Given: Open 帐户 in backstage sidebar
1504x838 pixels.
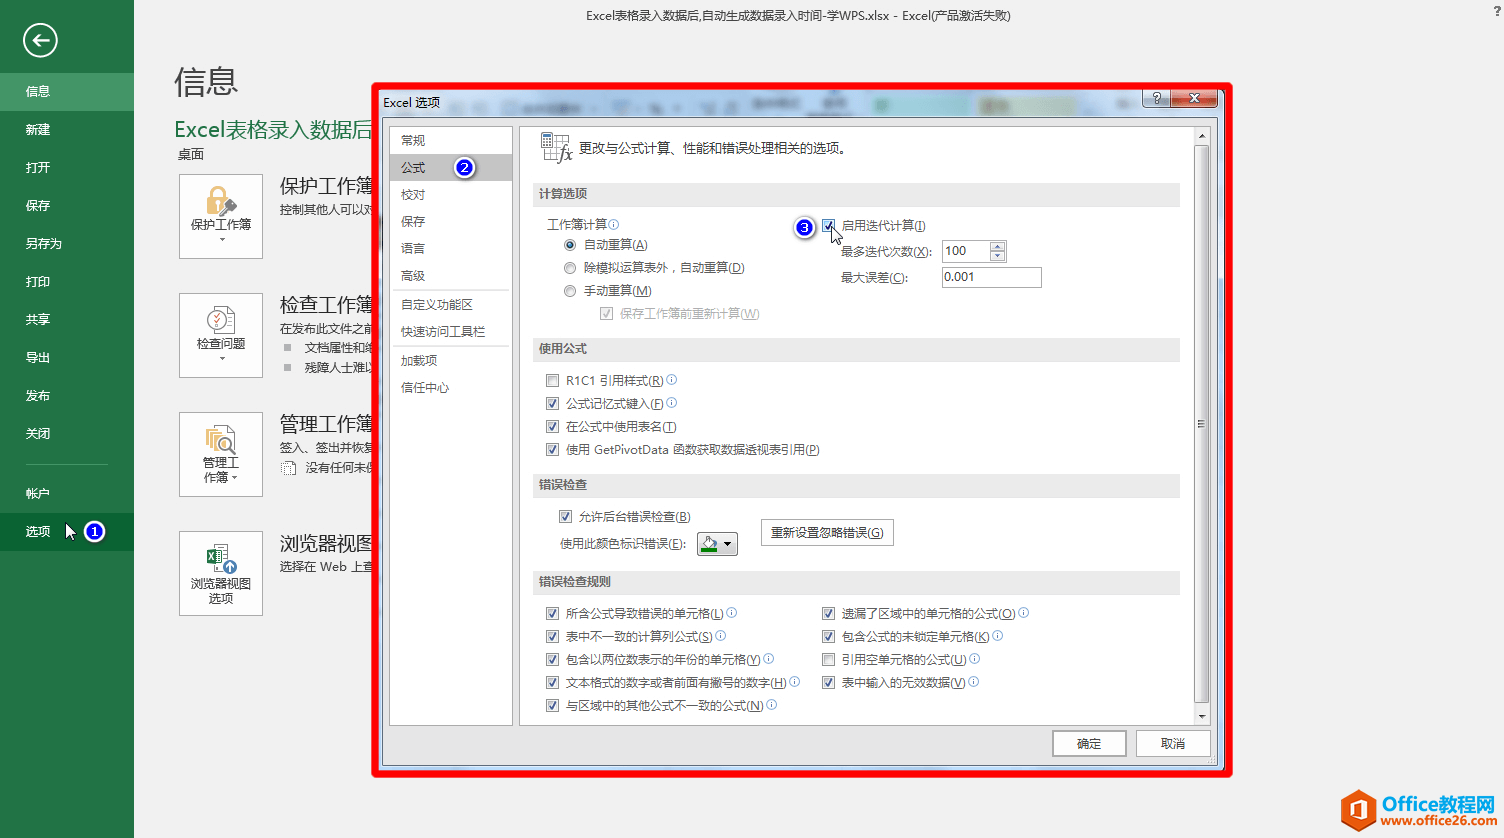Looking at the screenshot, I should [x=67, y=493].
